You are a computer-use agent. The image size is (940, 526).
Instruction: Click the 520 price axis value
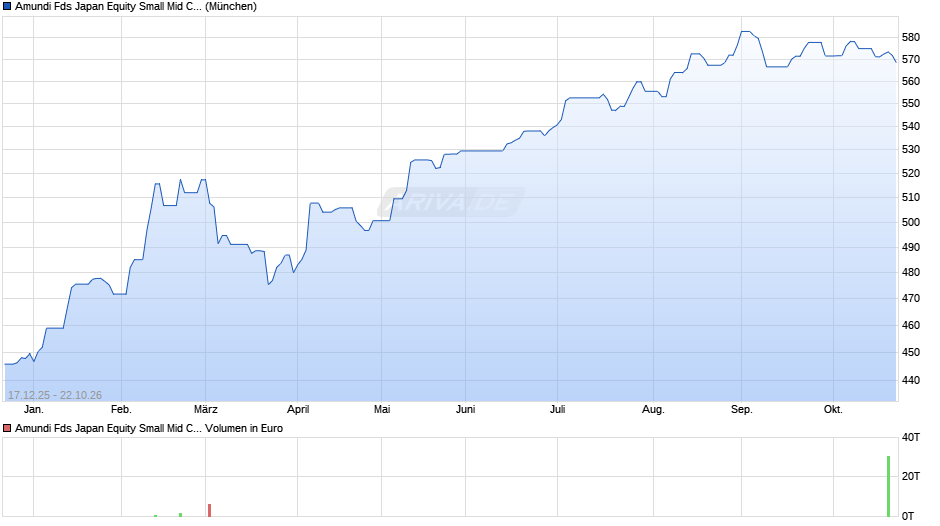[x=911, y=173]
